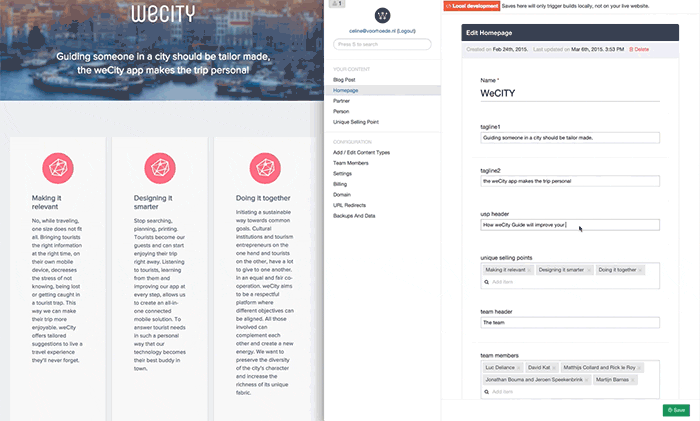
Task: Click 'David Kat' tag label
Action: [539, 368]
